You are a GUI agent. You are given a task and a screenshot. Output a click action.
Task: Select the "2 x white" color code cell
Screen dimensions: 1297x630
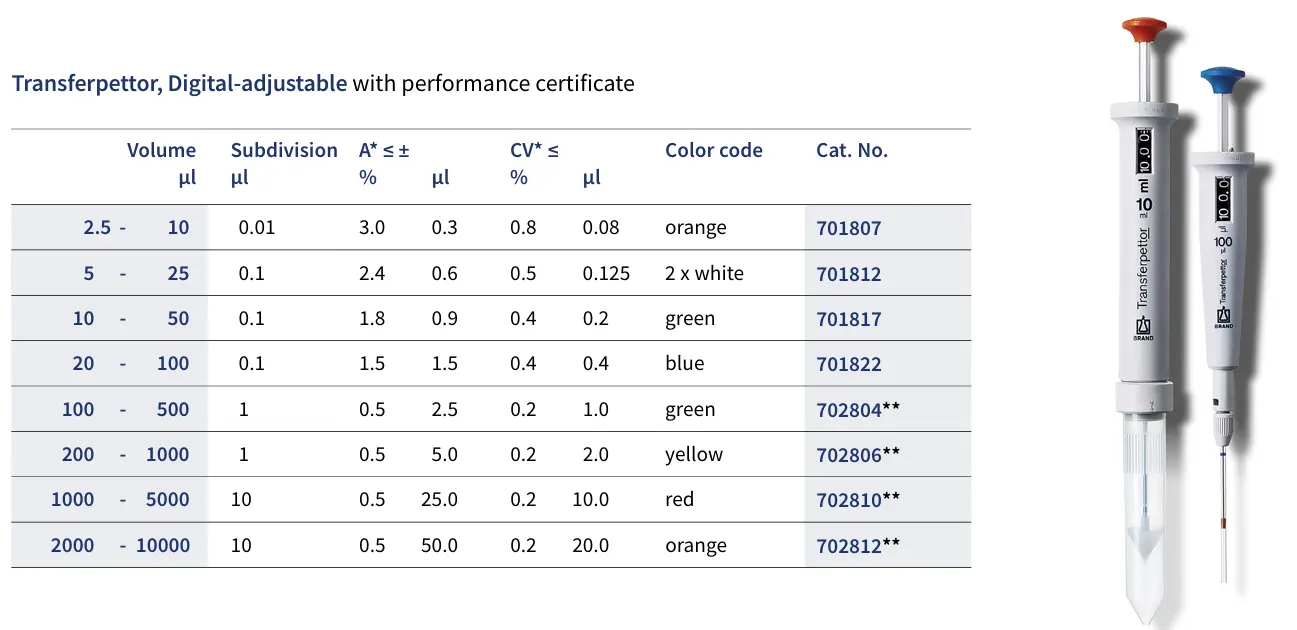[704, 274]
